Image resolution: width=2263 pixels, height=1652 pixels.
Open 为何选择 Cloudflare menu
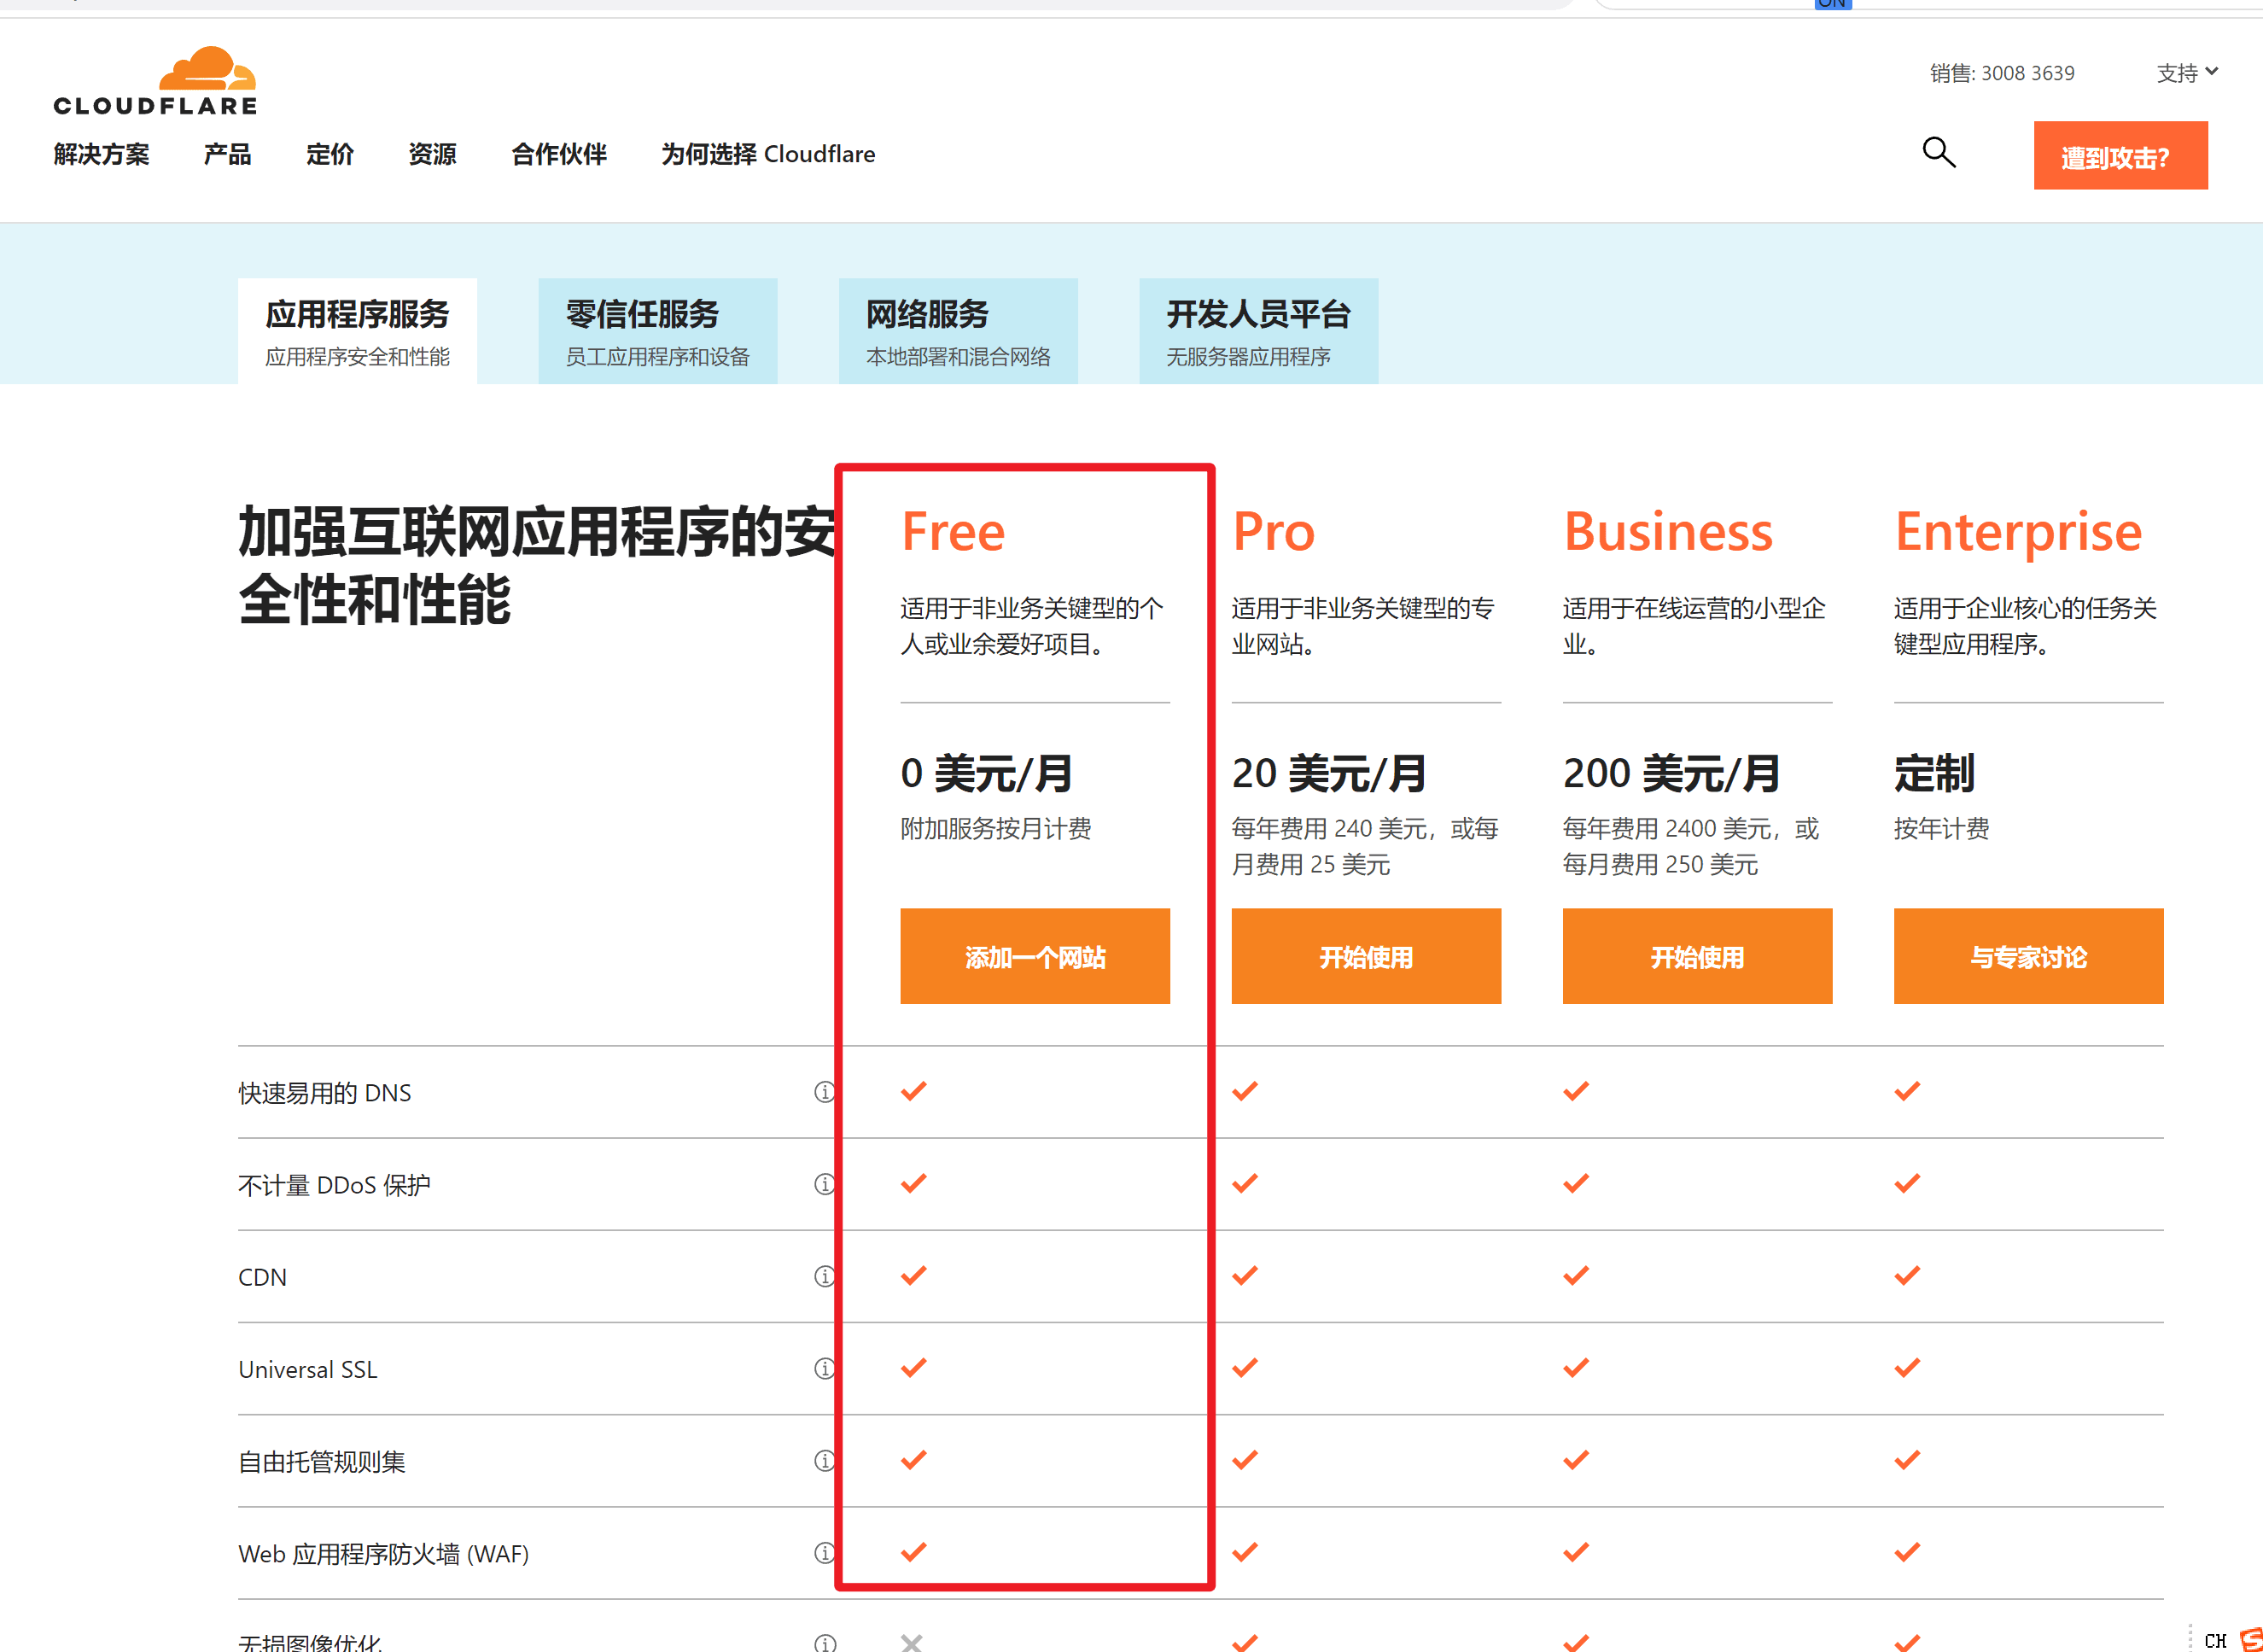[x=768, y=154]
